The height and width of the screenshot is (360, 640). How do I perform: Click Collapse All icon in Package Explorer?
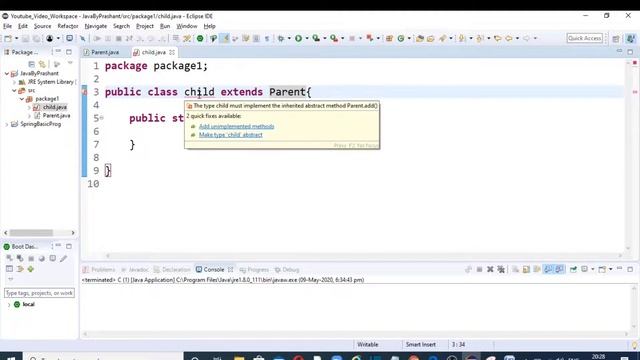tap(31, 64)
